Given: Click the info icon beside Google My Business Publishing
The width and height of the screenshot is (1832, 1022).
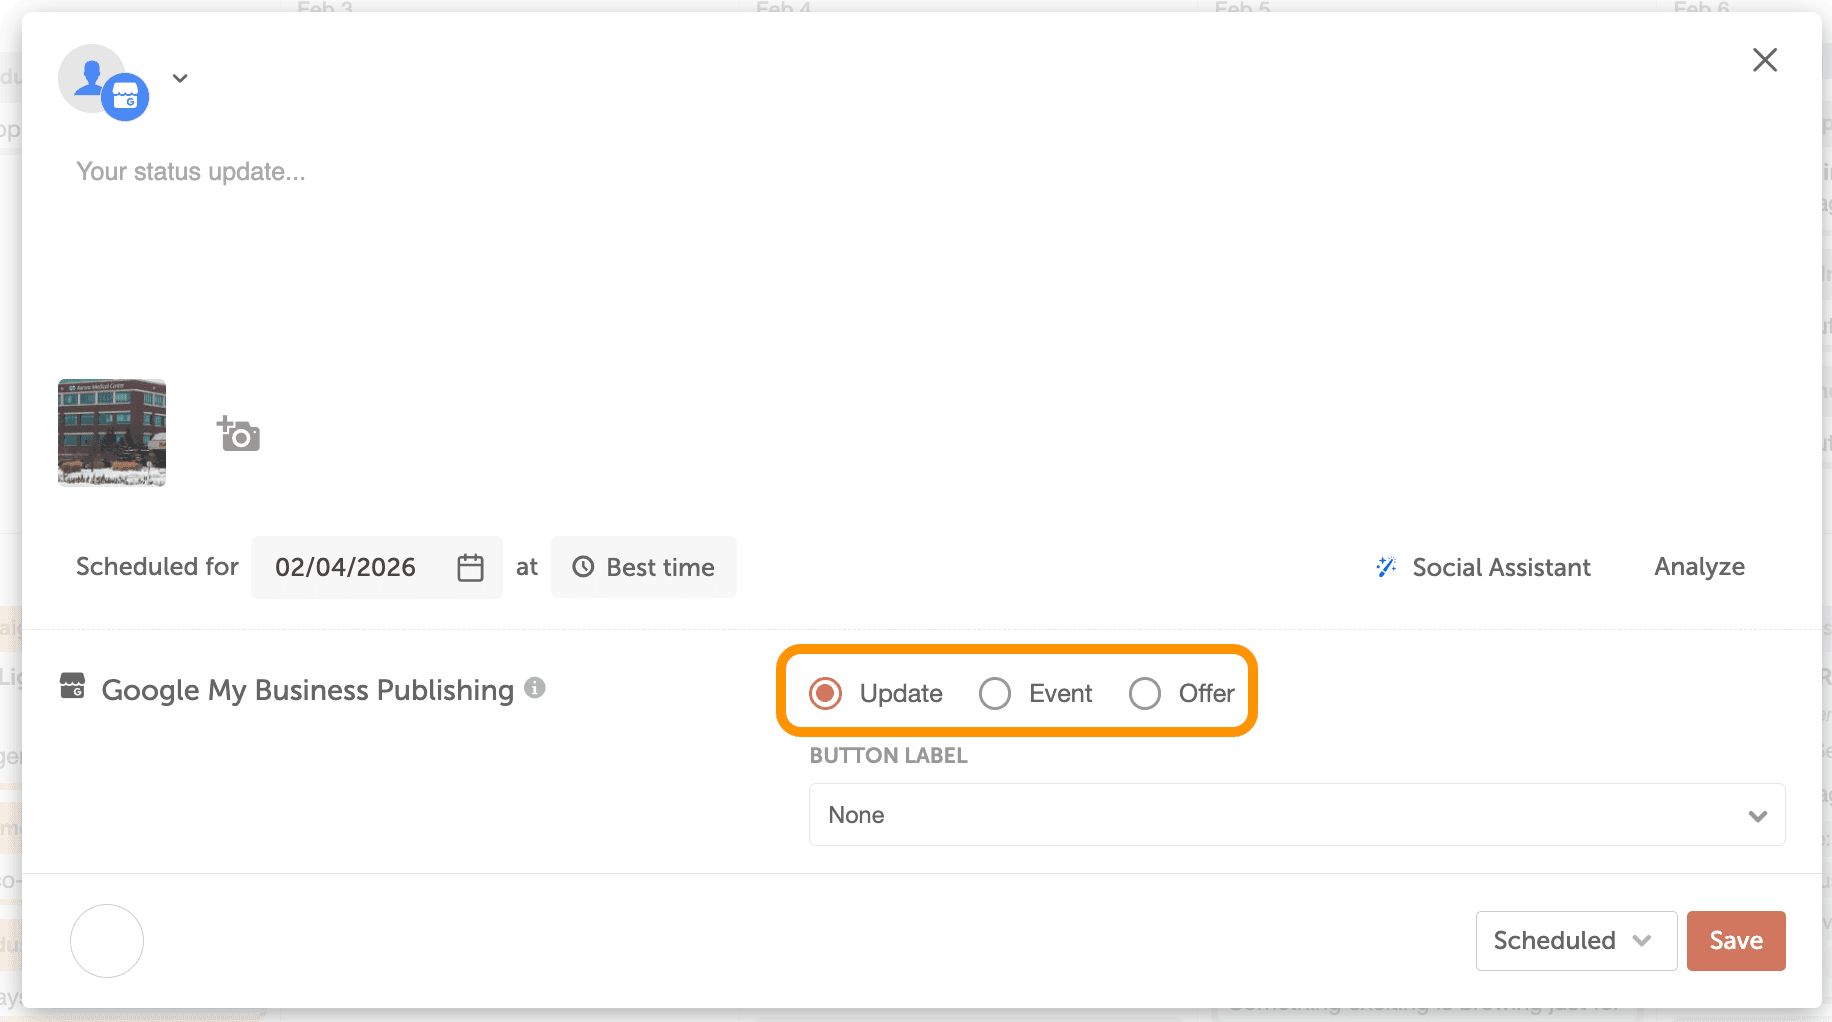Looking at the screenshot, I should (x=535, y=688).
